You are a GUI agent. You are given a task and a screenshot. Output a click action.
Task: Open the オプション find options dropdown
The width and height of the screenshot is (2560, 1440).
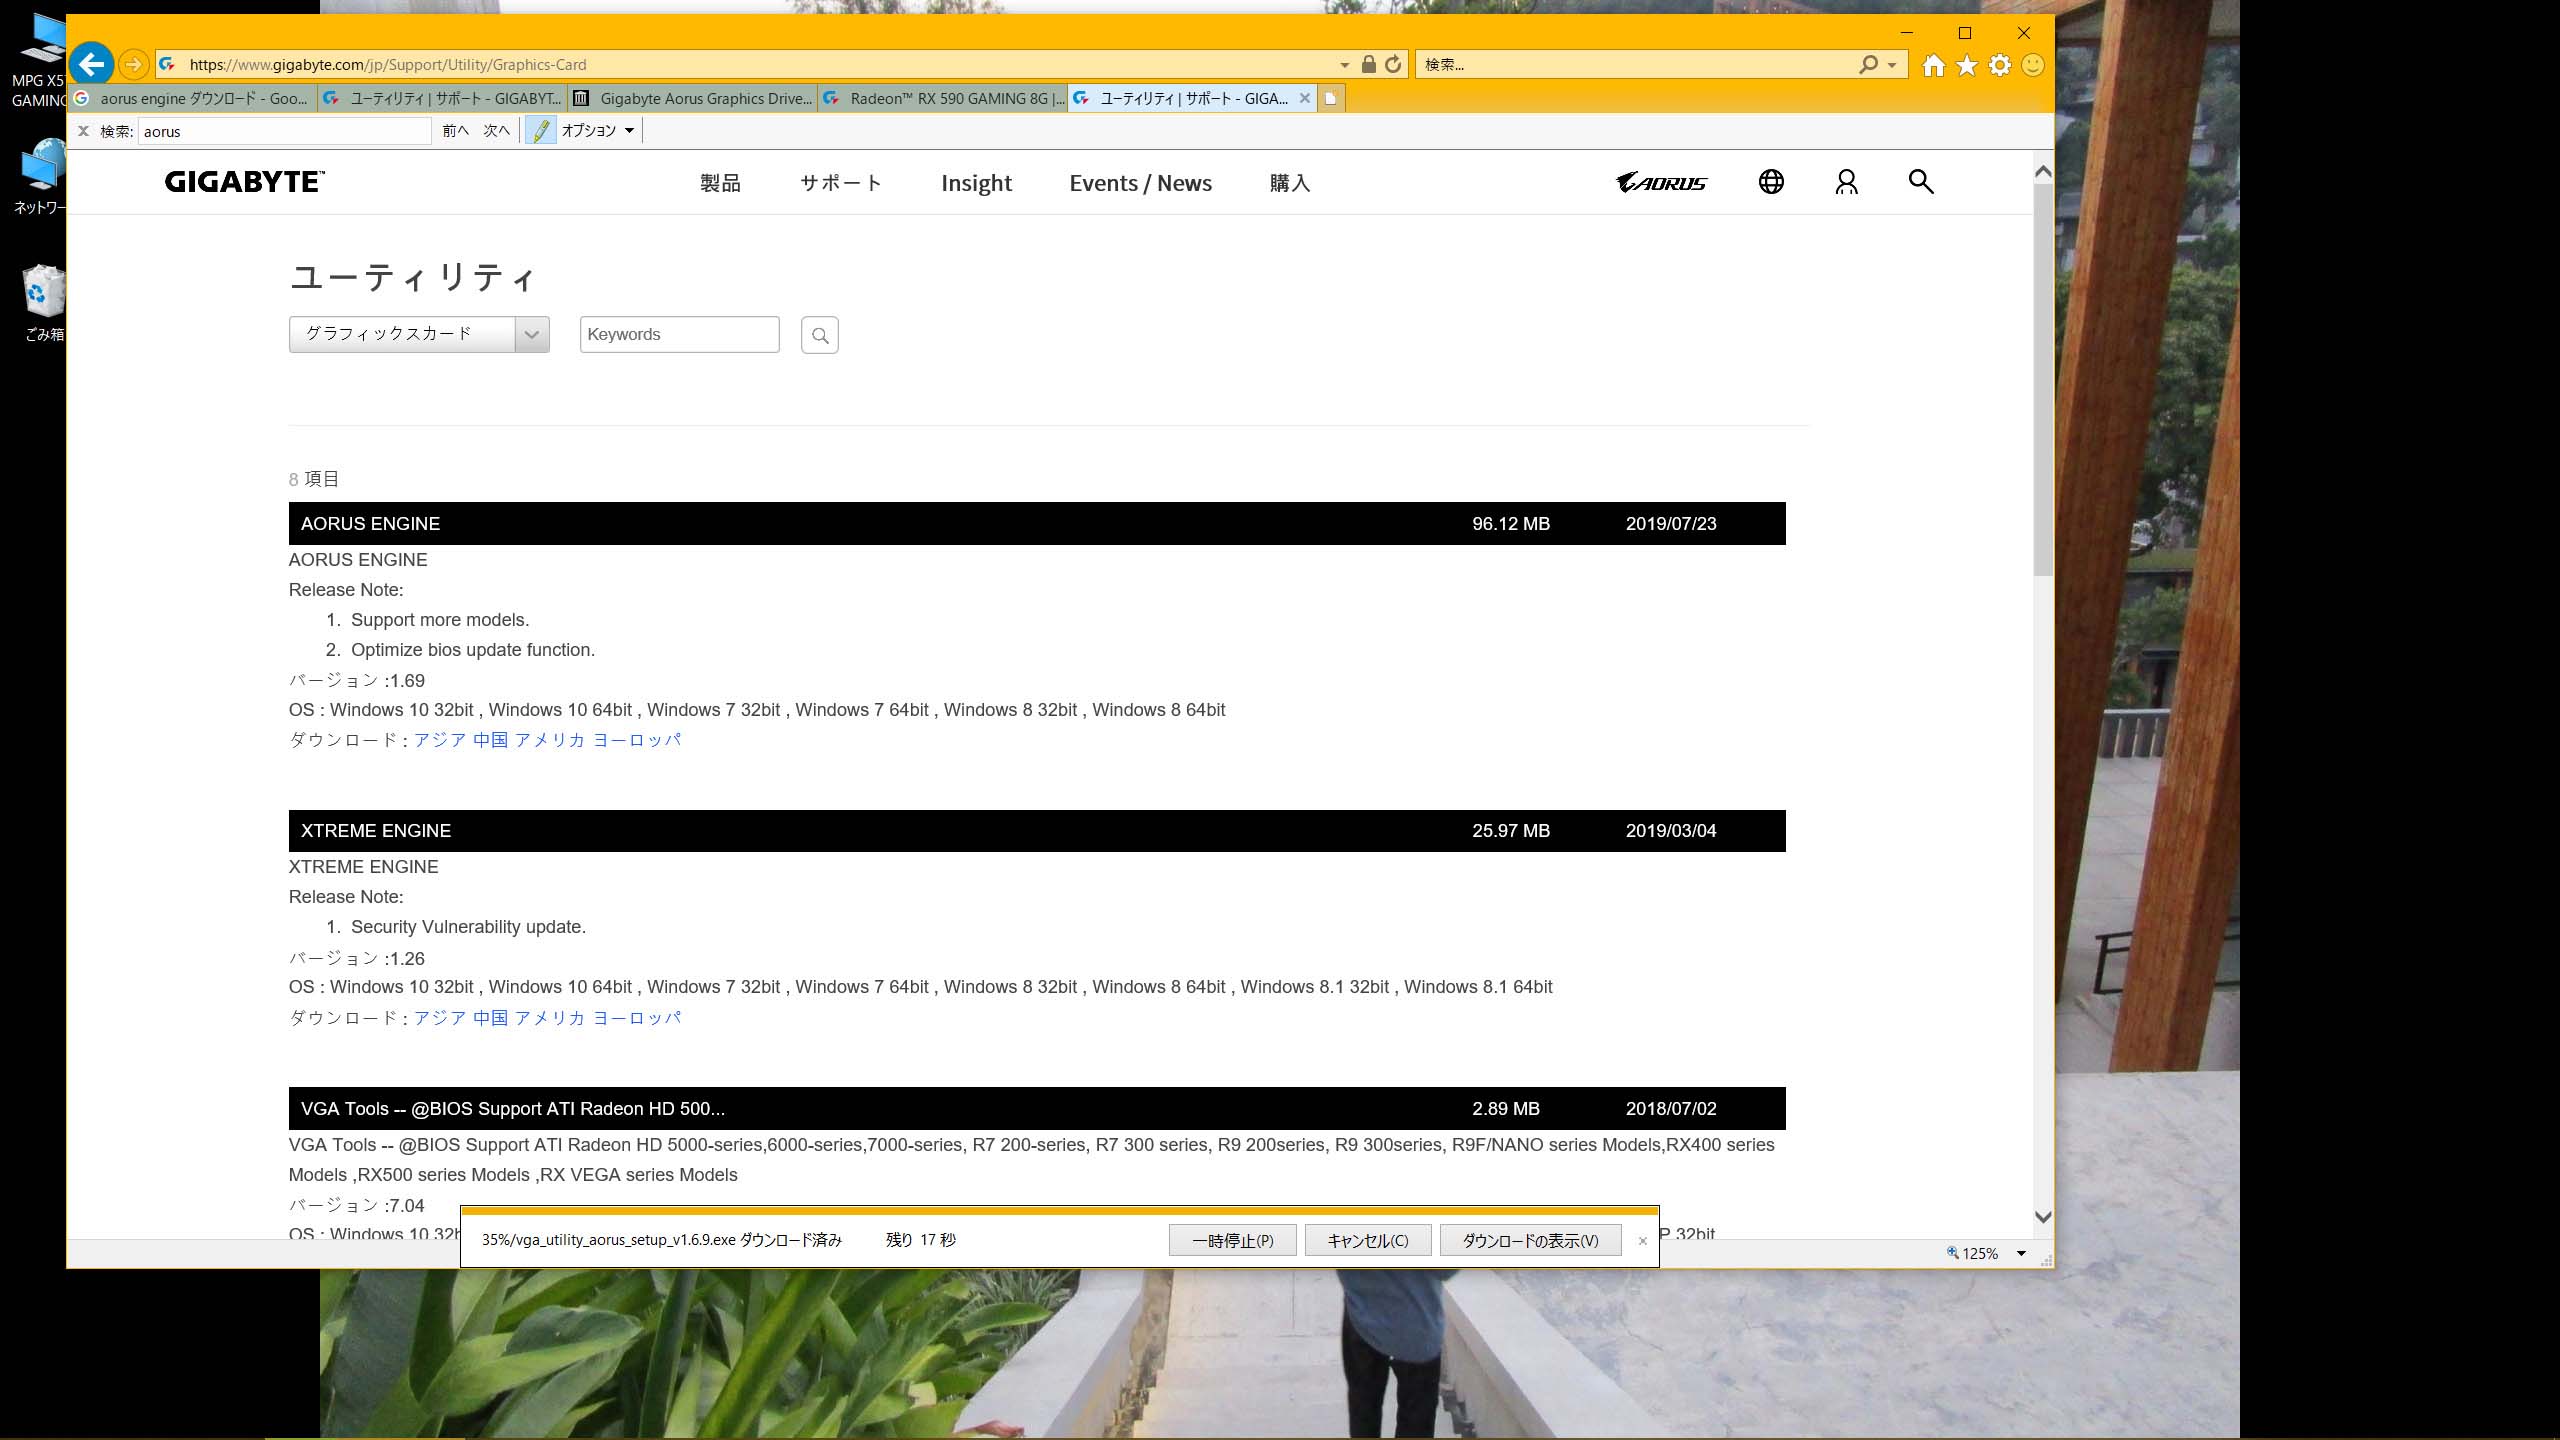[598, 131]
